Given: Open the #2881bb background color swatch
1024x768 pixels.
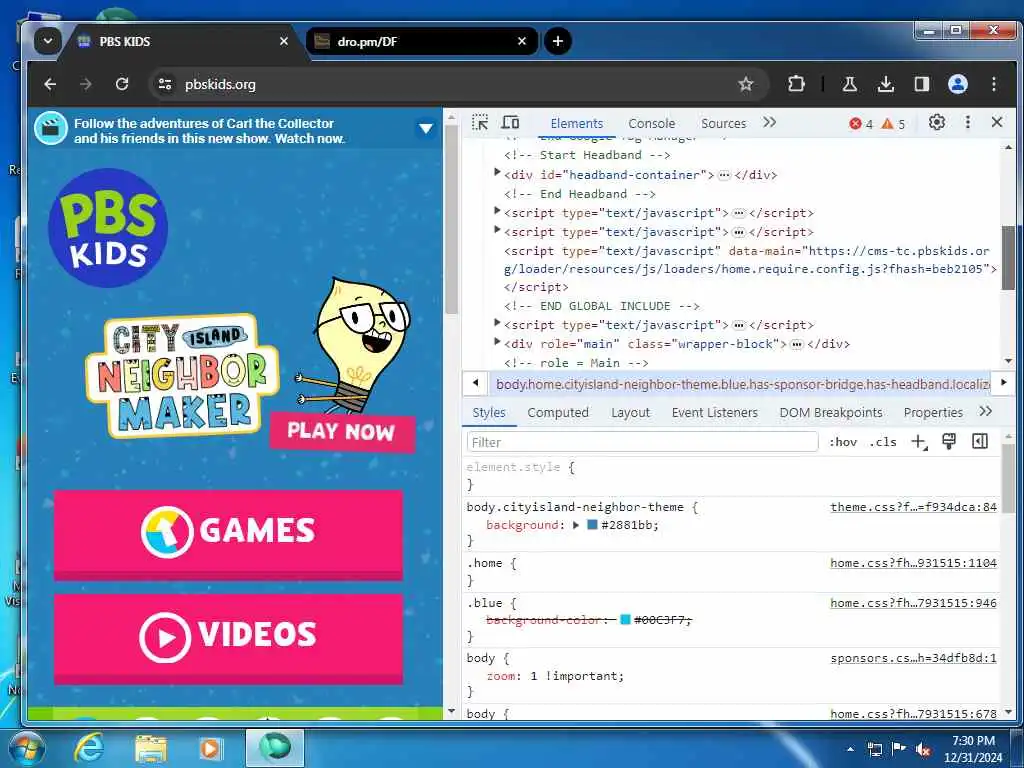Looking at the screenshot, I should point(592,524).
